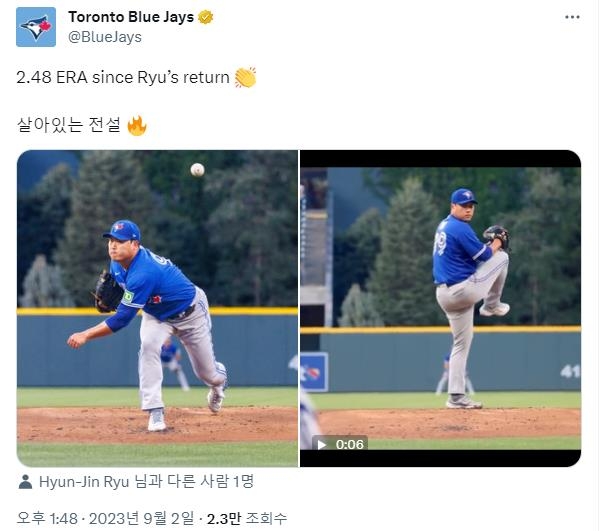Click the baseball in the left photo
This screenshot has height=531, width=601.
pos(197,169)
